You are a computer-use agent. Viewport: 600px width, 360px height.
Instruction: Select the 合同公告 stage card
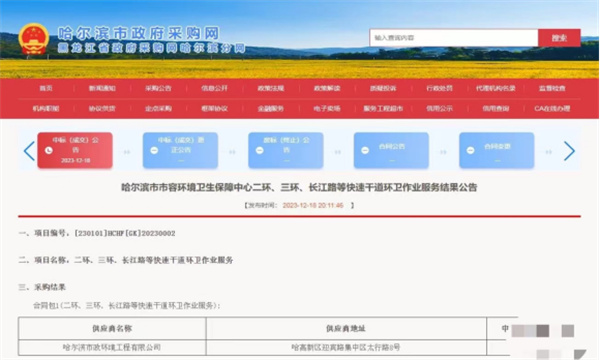(391, 150)
